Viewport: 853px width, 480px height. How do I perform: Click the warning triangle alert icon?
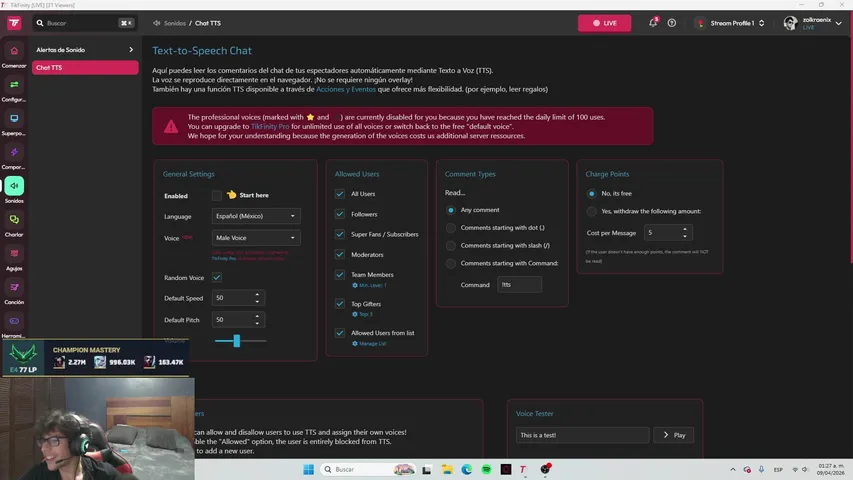pyautogui.click(x=171, y=127)
